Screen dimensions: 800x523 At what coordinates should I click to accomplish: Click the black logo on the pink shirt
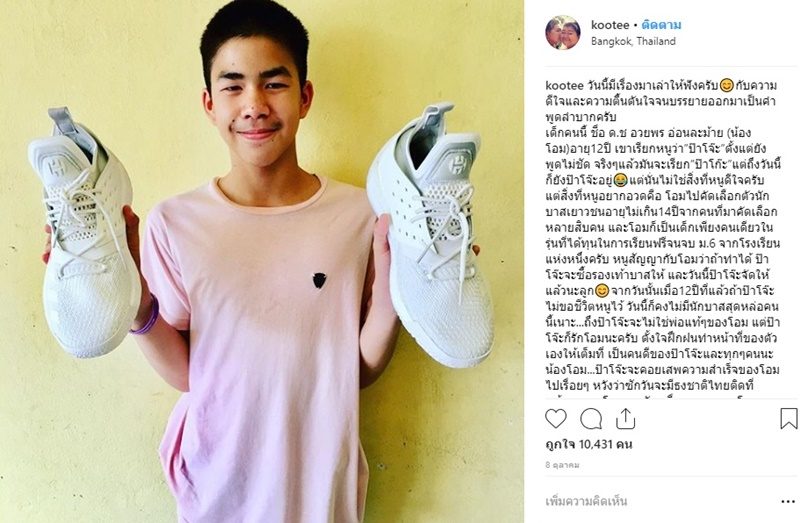click(319, 281)
